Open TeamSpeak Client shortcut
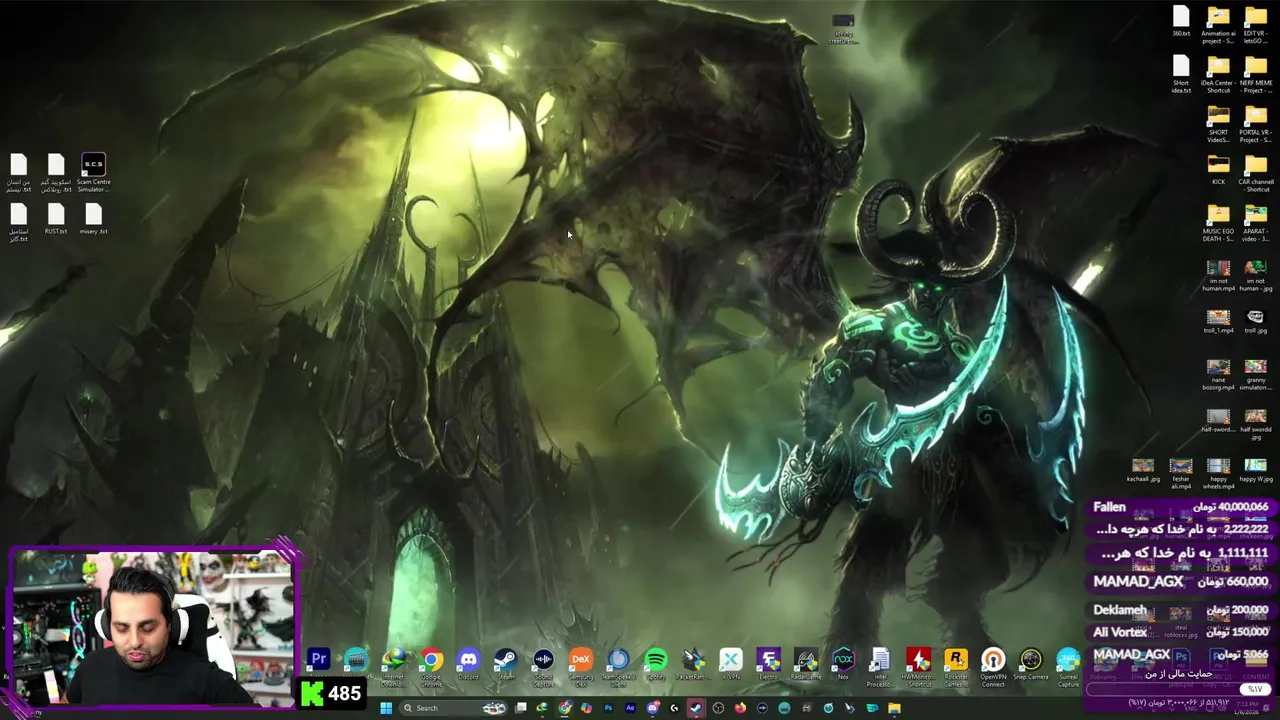This screenshot has height=720, width=1280. (618, 666)
